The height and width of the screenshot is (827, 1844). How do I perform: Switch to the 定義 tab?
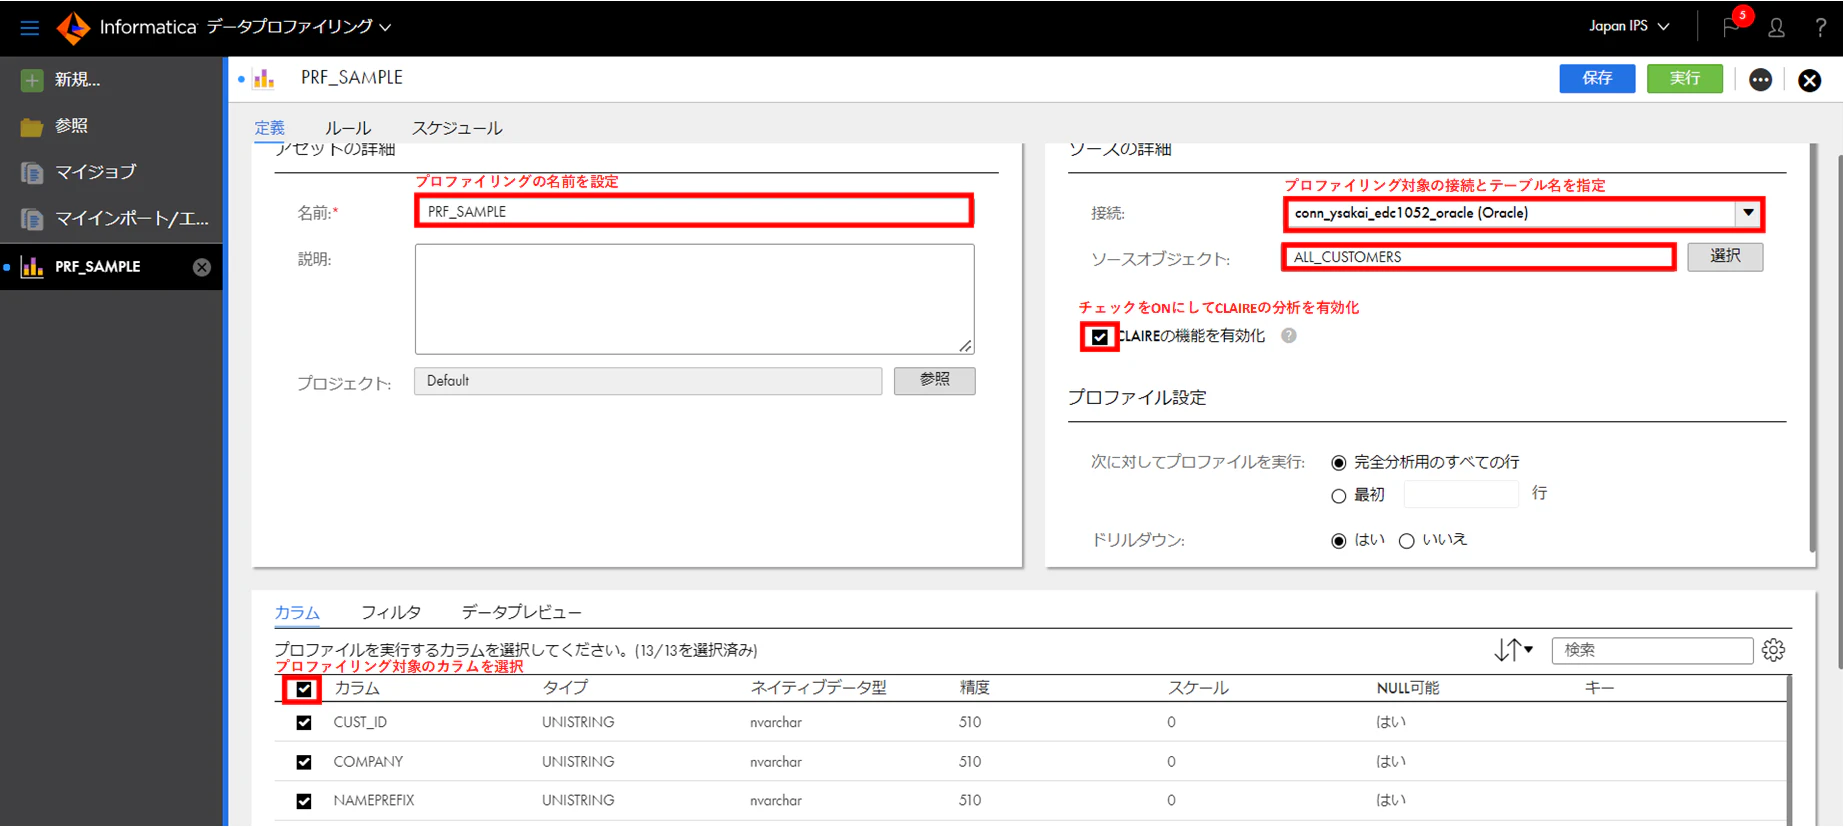coord(269,128)
